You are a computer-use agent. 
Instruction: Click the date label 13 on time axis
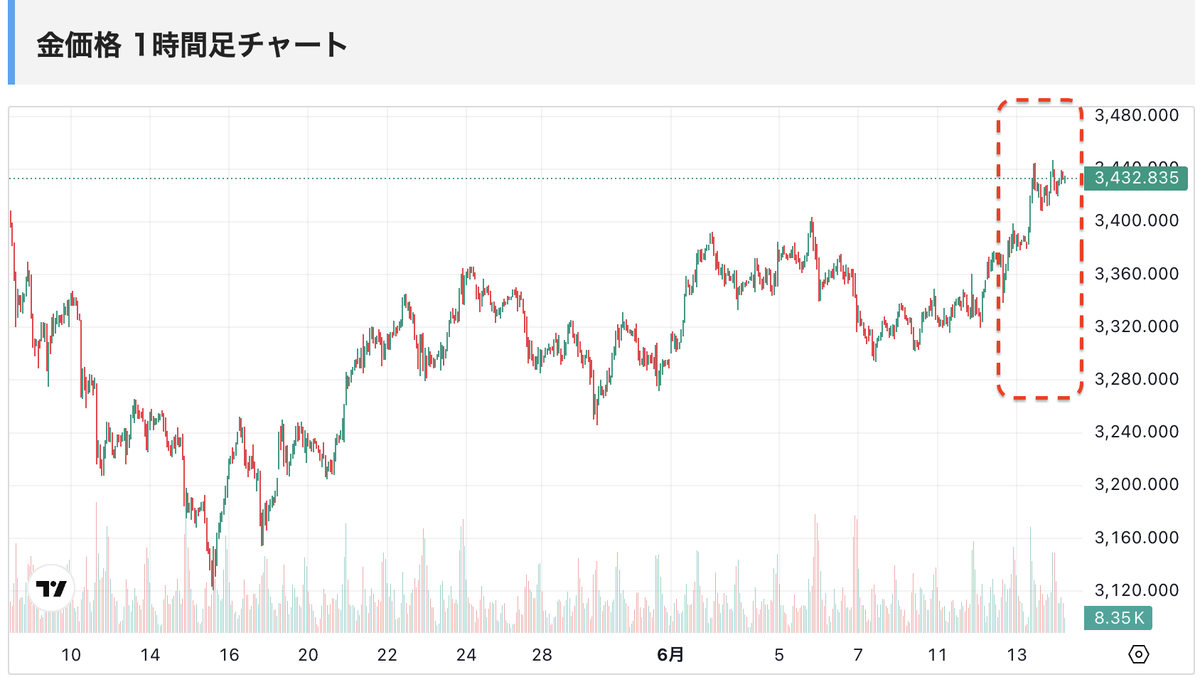click(1017, 655)
